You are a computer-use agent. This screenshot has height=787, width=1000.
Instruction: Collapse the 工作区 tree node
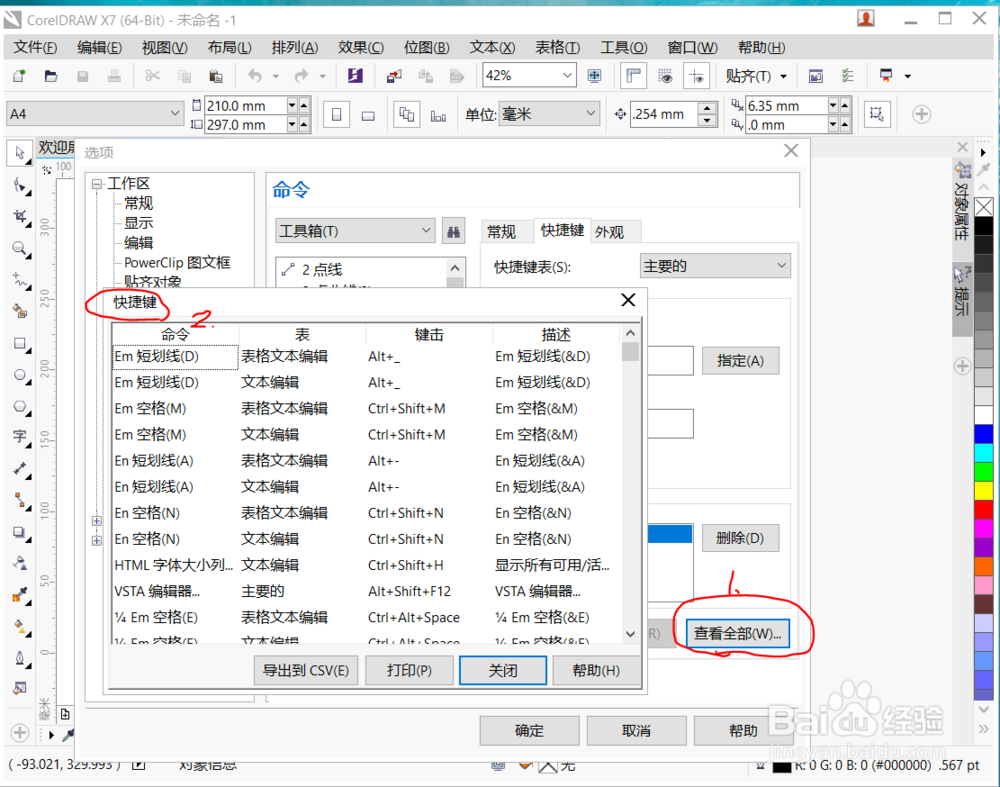coord(97,184)
